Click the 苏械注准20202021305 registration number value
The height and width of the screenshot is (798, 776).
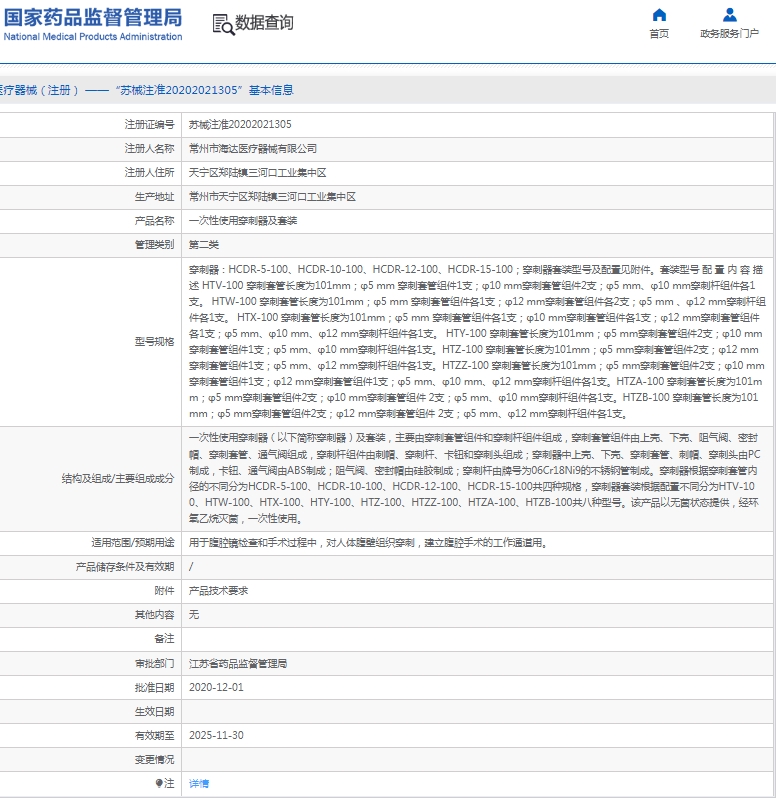point(240,124)
